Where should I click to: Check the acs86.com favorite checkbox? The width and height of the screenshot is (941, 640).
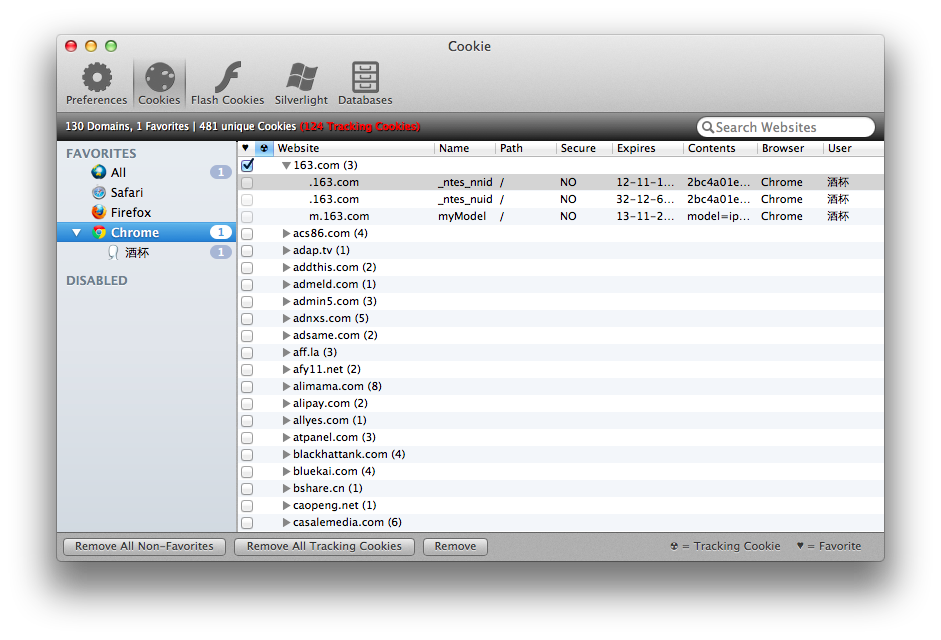click(247, 234)
